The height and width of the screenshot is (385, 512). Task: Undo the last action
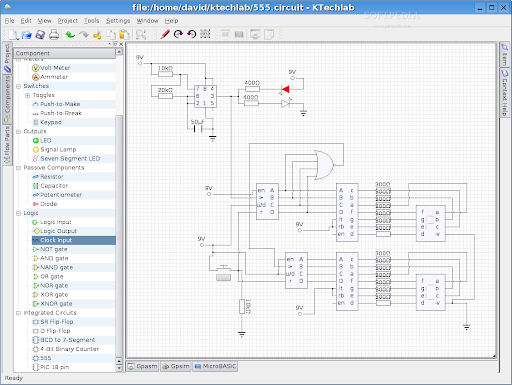coord(70,34)
